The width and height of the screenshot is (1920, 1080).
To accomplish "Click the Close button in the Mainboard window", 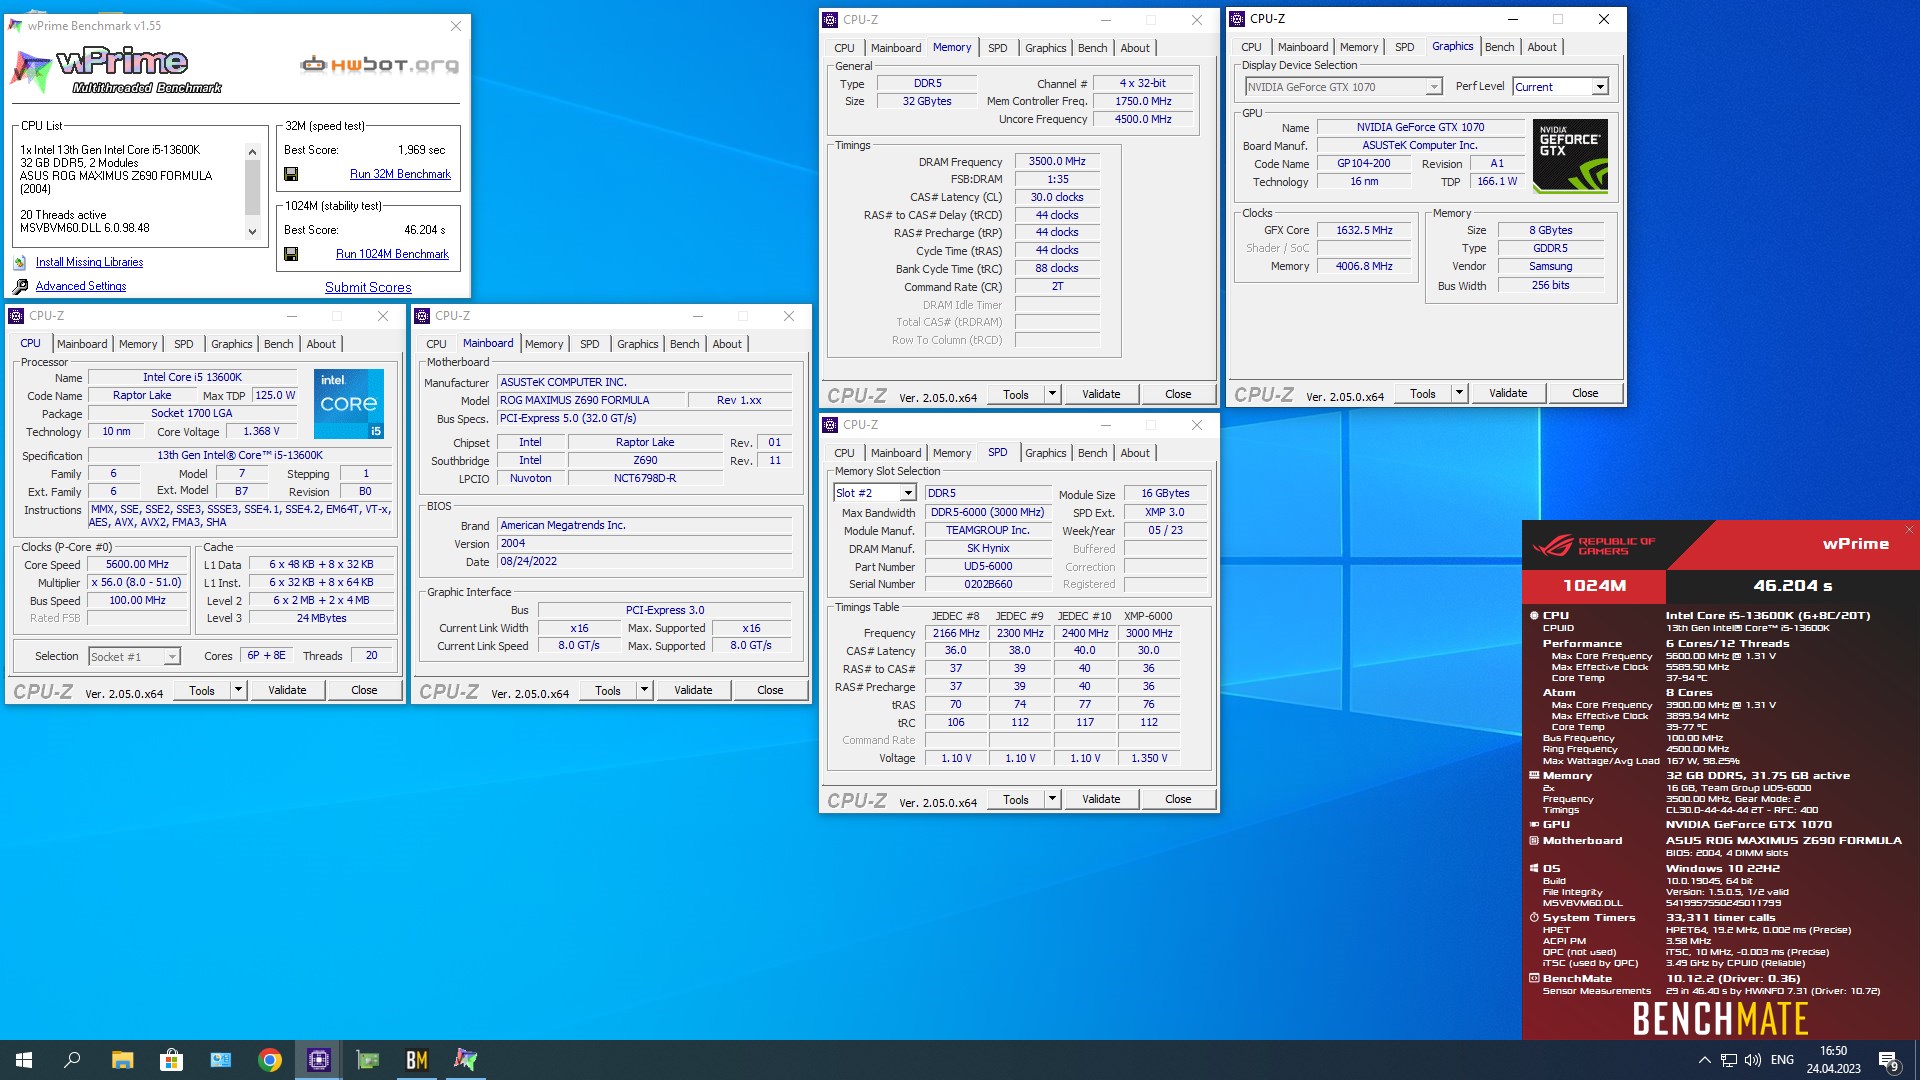I will (x=770, y=690).
